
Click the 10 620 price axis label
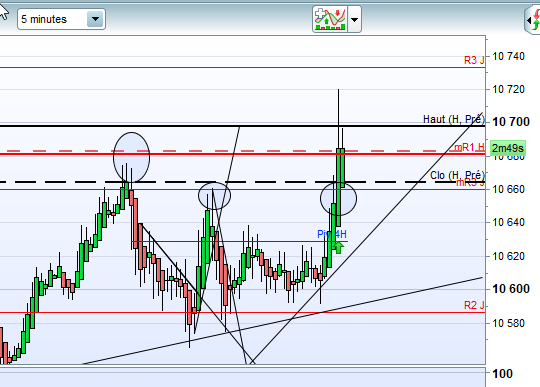508,256
